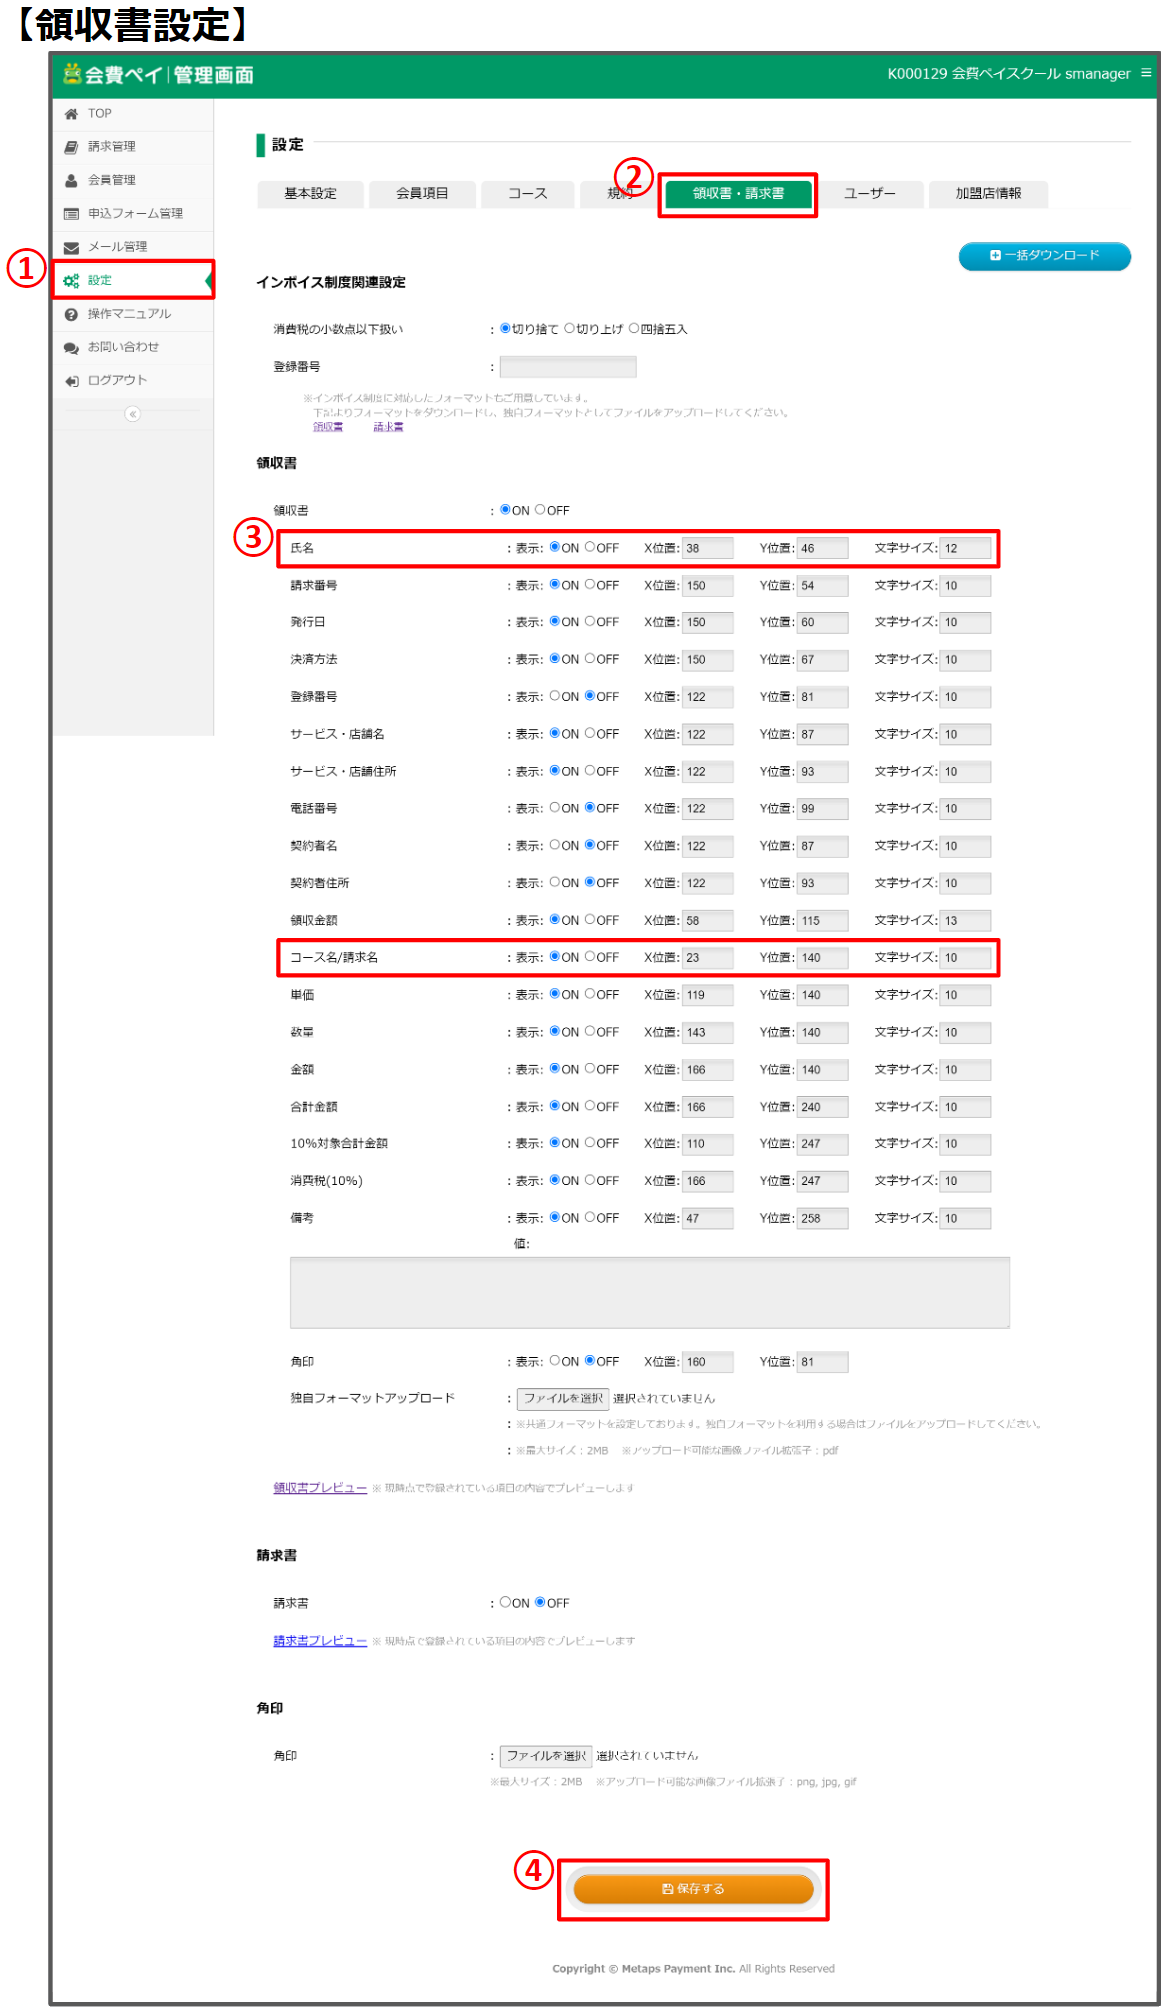
Task: Set 氏名 display to OFF
Action: [590, 548]
